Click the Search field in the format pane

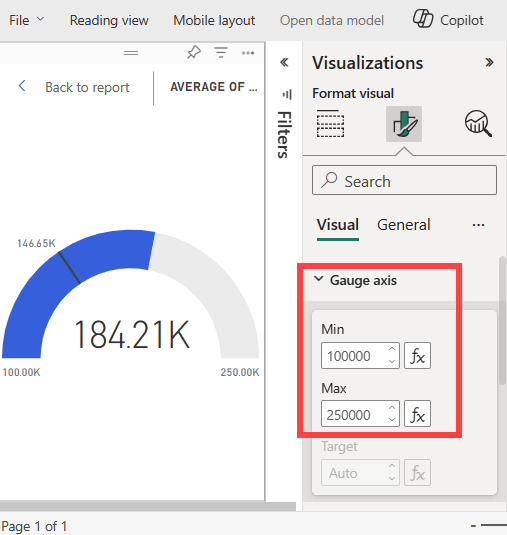click(404, 180)
